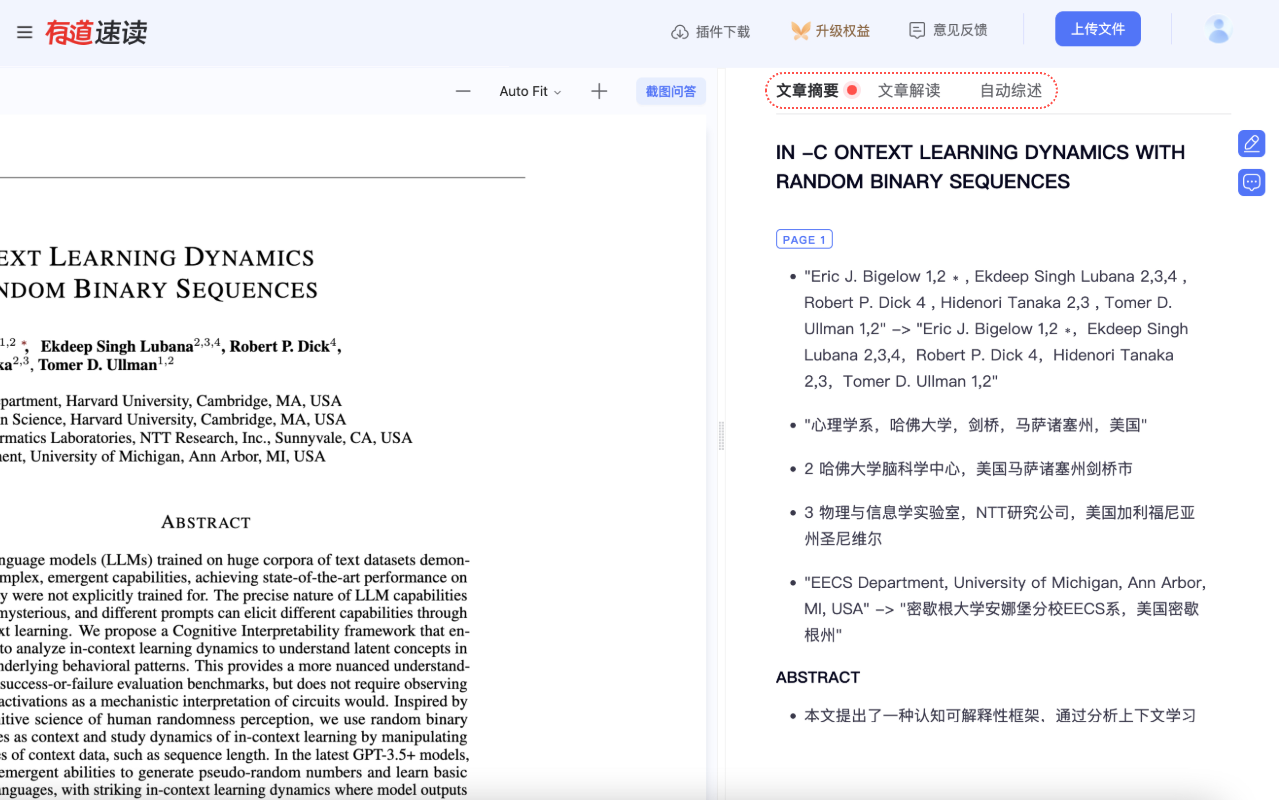This screenshot has height=800, width=1280.
Task: Open 升级权益 upgrade benefits
Action: (x=829, y=30)
